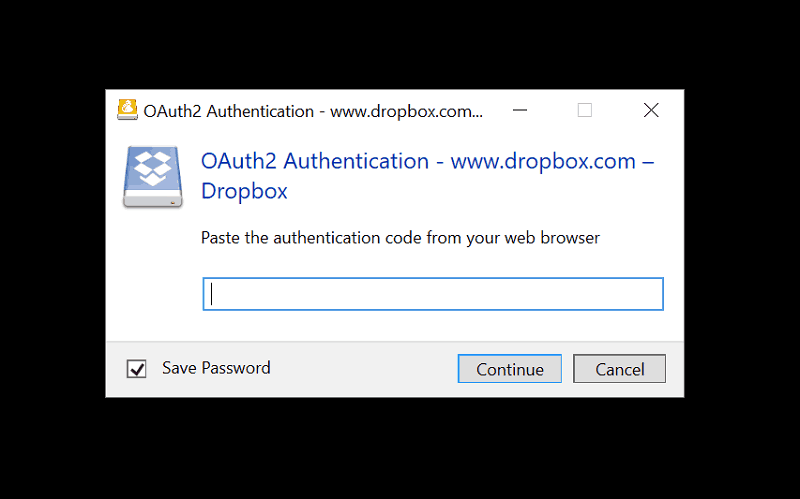The width and height of the screenshot is (800, 499).
Task: Click the Cyberduck app icon in title bar
Action: coord(127,110)
